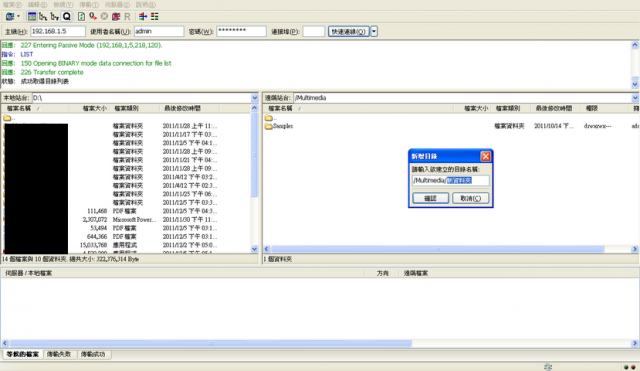Click the local row sized 111,468
Viewport: 640px width, 371px height.
click(x=127, y=211)
